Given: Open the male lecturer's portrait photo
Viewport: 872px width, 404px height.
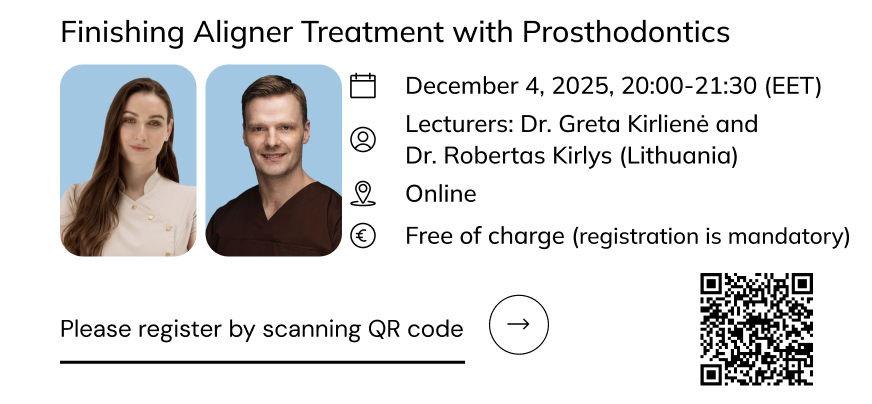Looking at the screenshot, I should 274,161.
